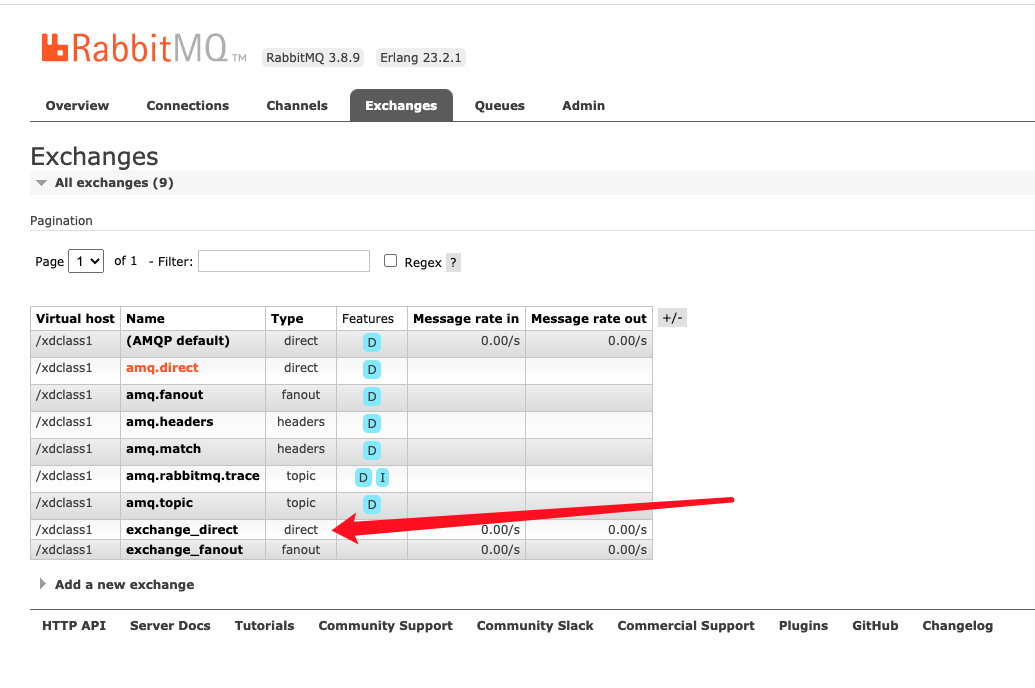Open the amq.direct exchange
This screenshot has width=1035, height=688.
pyautogui.click(x=162, y=368)
